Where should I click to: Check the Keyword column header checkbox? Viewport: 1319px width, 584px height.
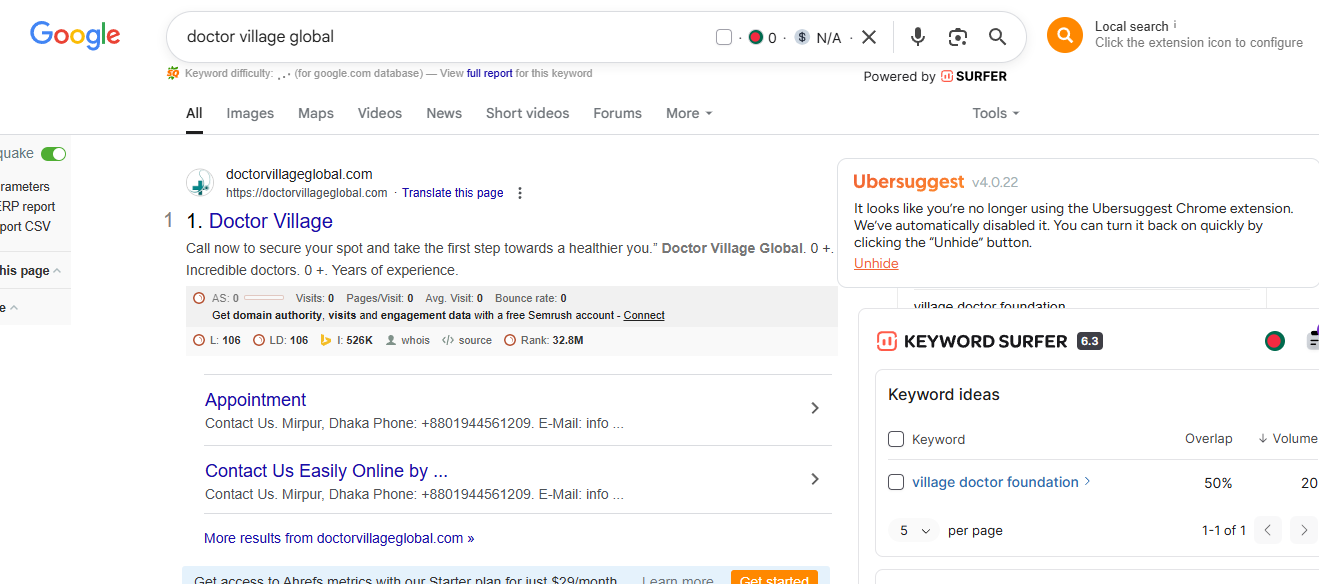coord(896,439)
